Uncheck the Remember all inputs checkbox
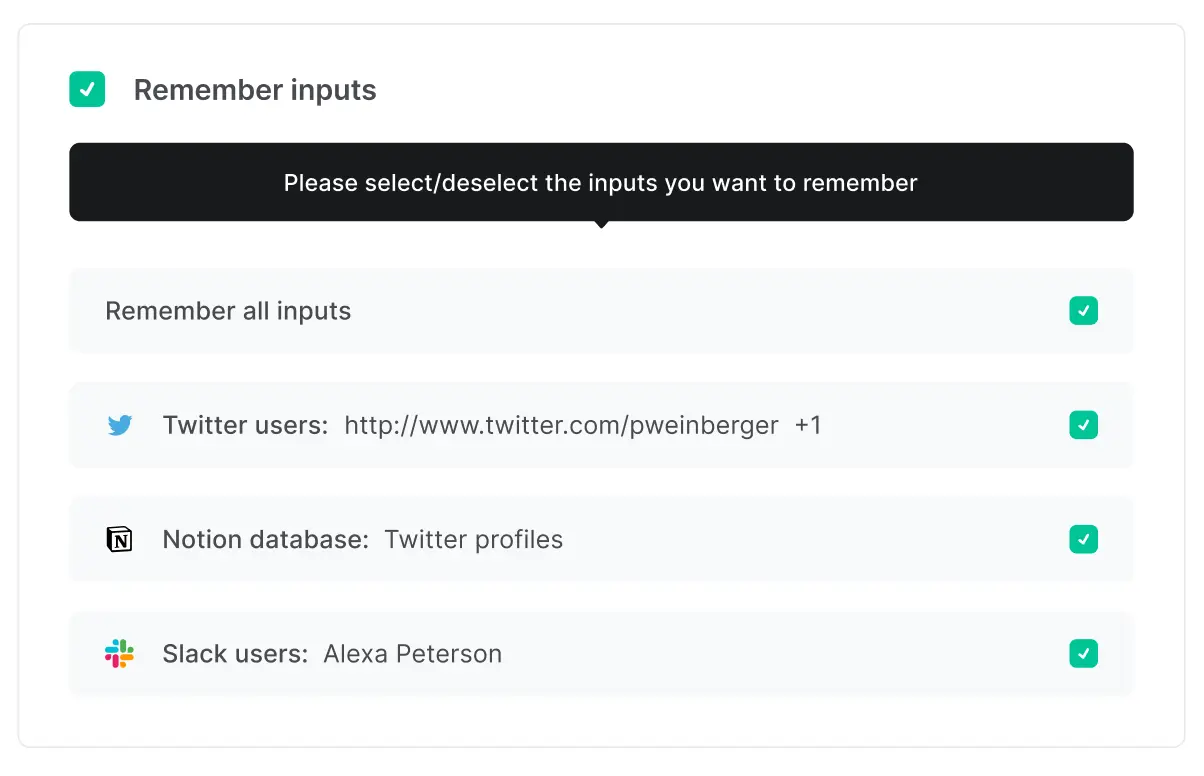1204x776 pixels. click(x=1083, y=311)
